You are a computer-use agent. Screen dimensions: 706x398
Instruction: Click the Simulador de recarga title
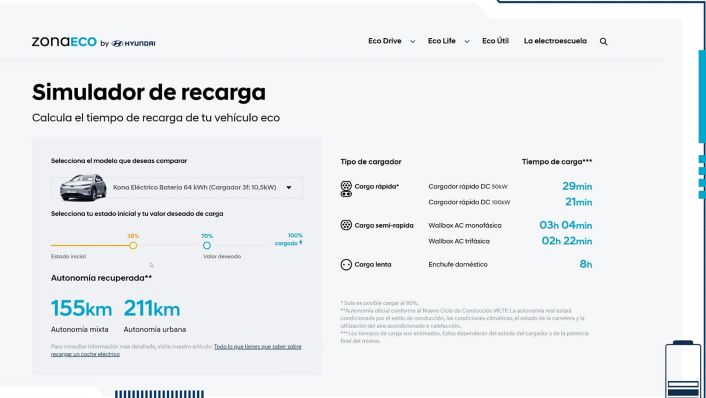pos(149,92)
